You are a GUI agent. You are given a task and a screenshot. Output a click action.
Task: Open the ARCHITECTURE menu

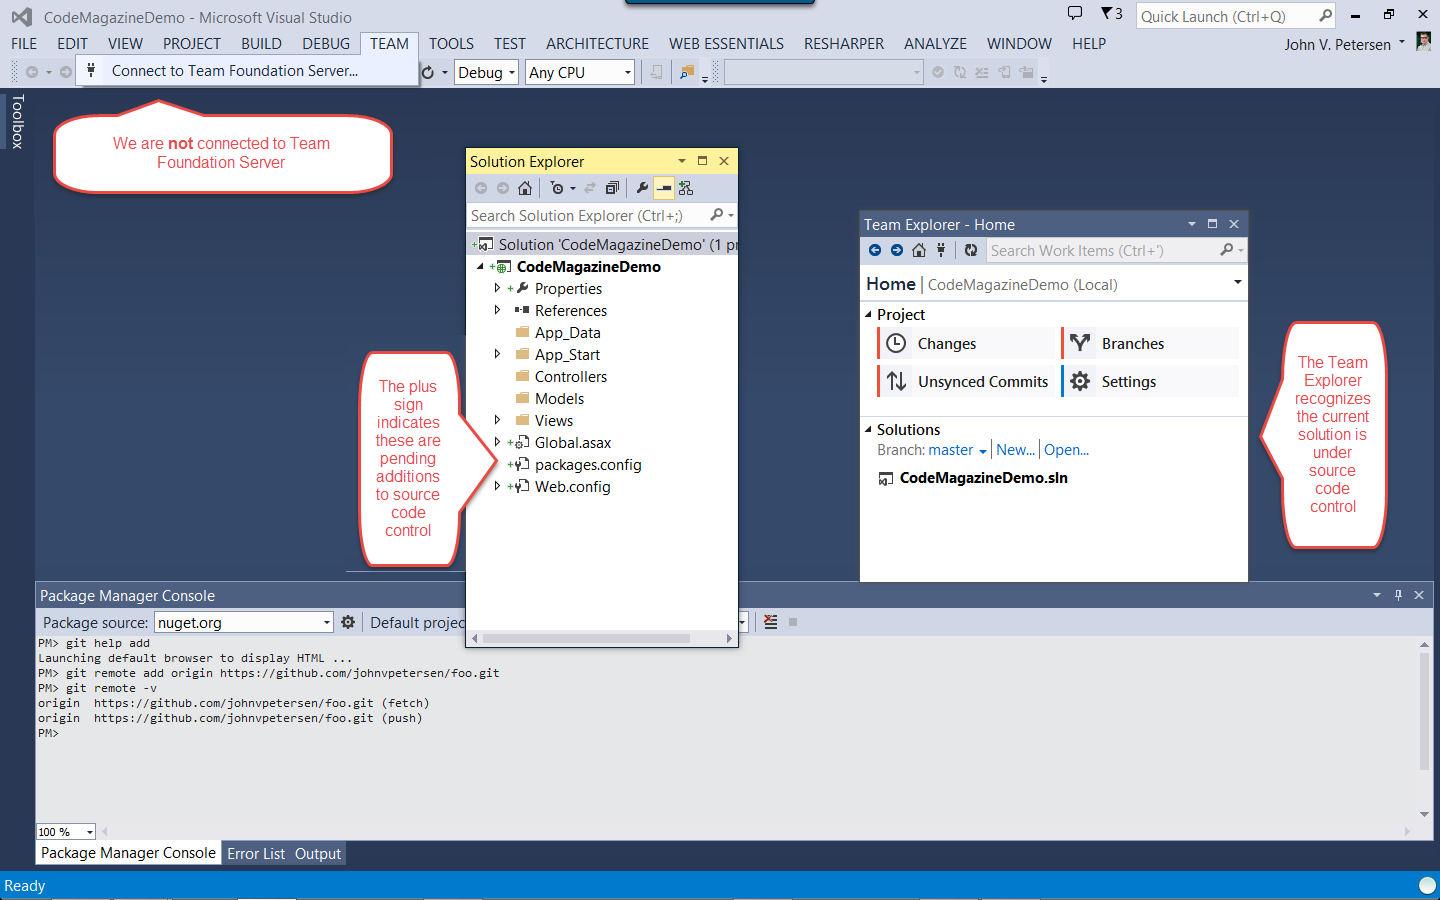(x=597, y=43)
